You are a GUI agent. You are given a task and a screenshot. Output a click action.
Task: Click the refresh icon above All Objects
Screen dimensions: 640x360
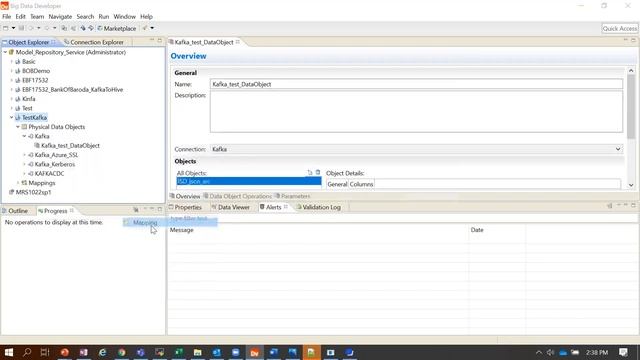click(310, 173)
